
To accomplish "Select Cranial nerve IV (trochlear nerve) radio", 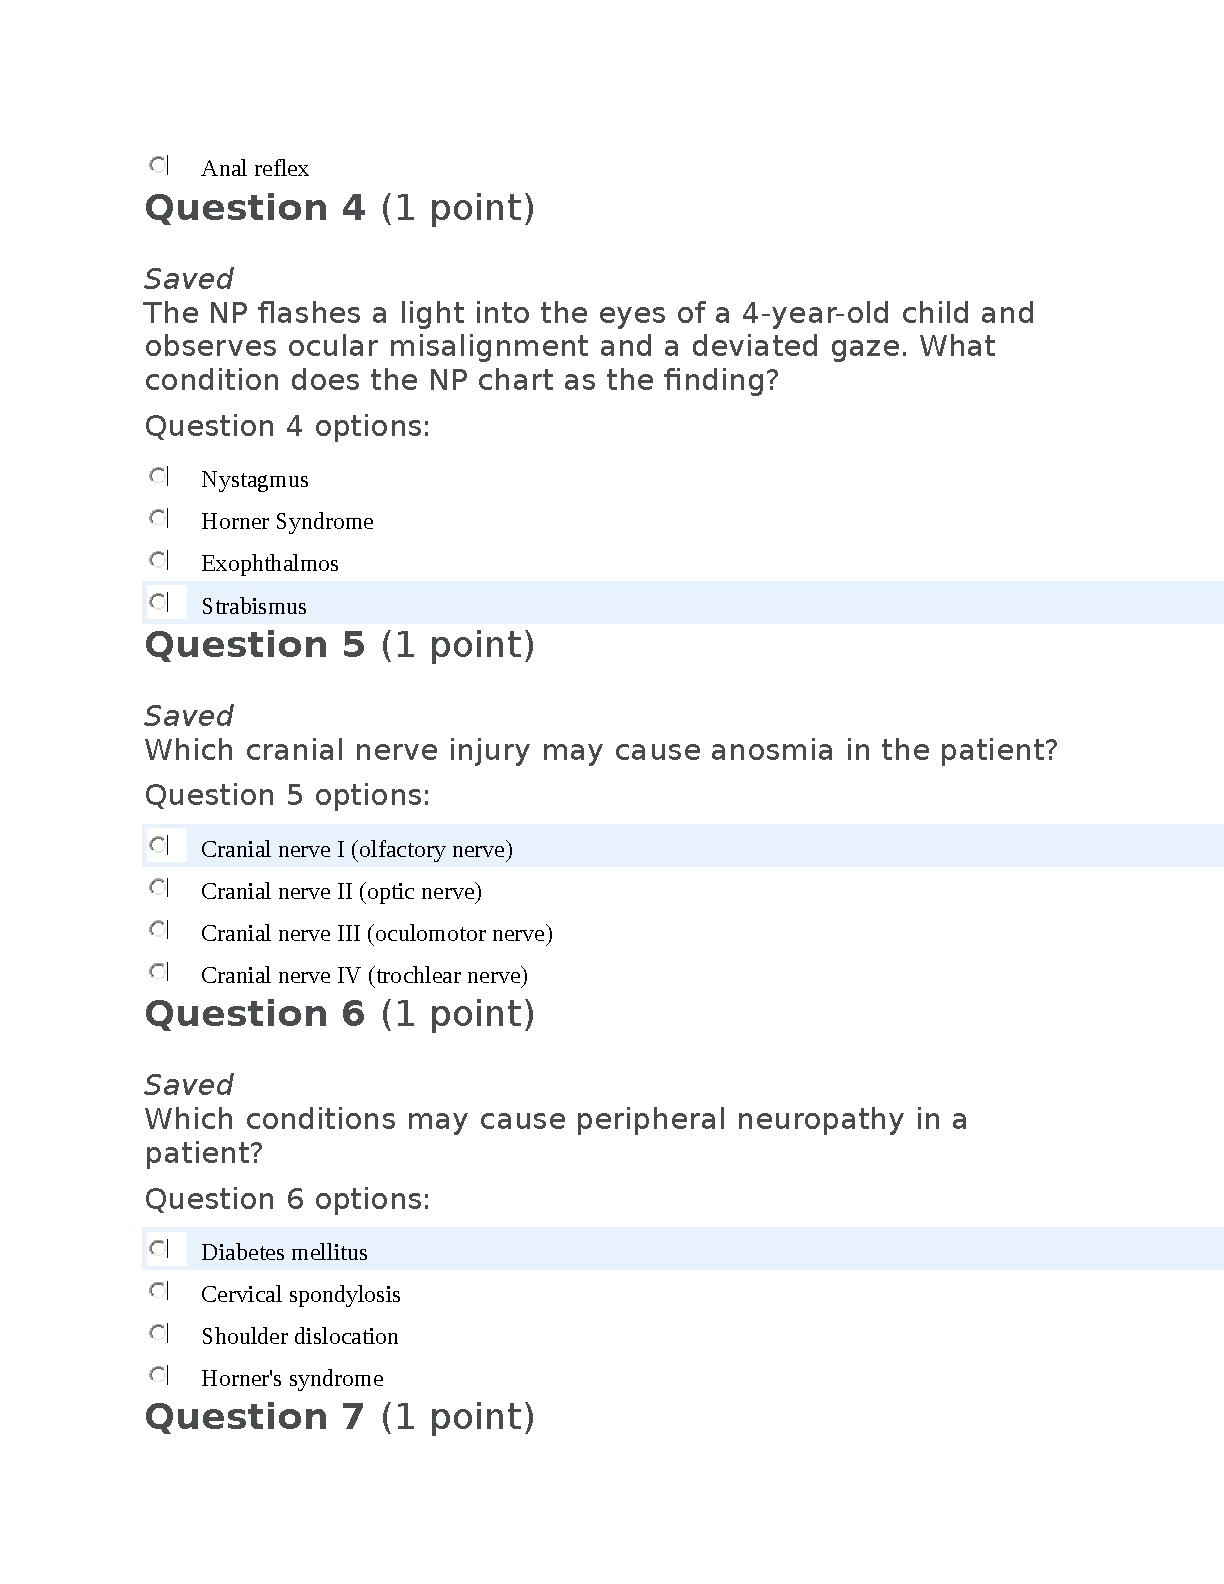I will click(159, 972).
